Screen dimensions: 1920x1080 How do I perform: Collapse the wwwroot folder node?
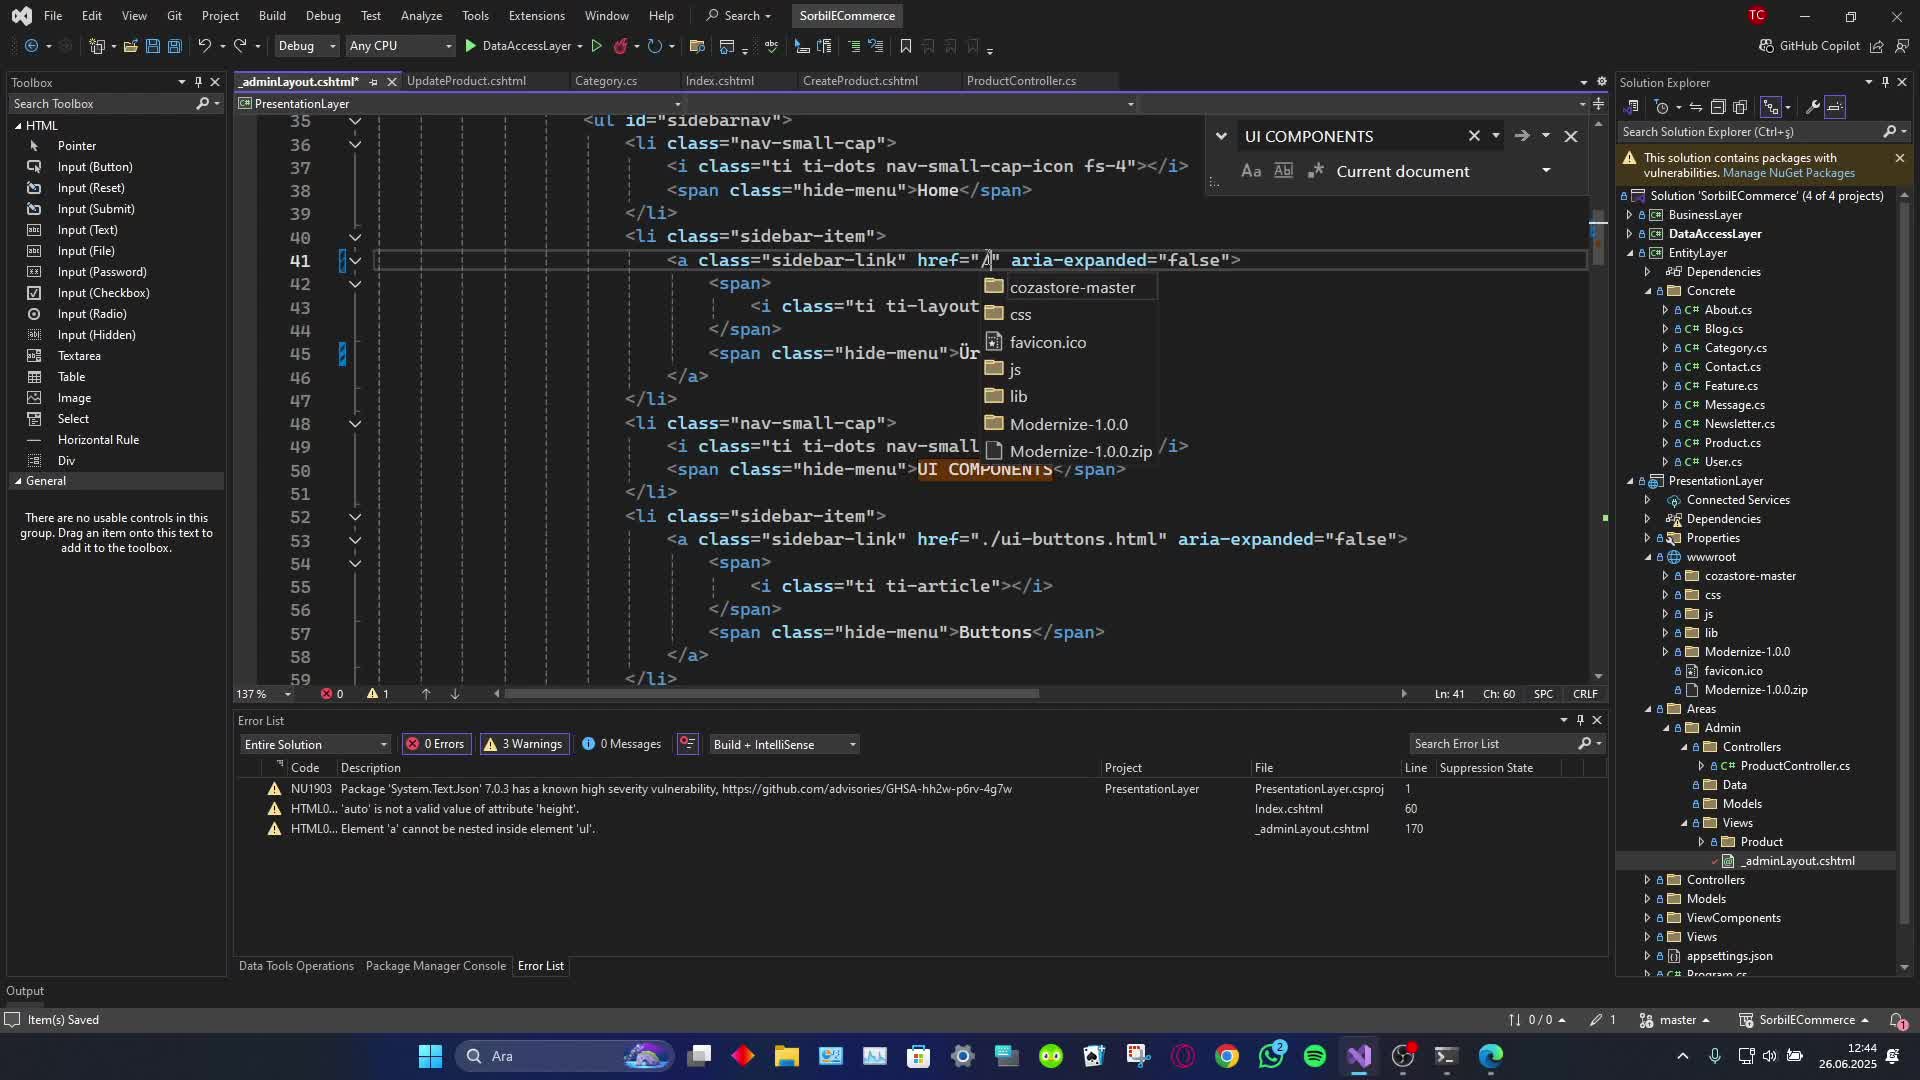click(1648, 557)
